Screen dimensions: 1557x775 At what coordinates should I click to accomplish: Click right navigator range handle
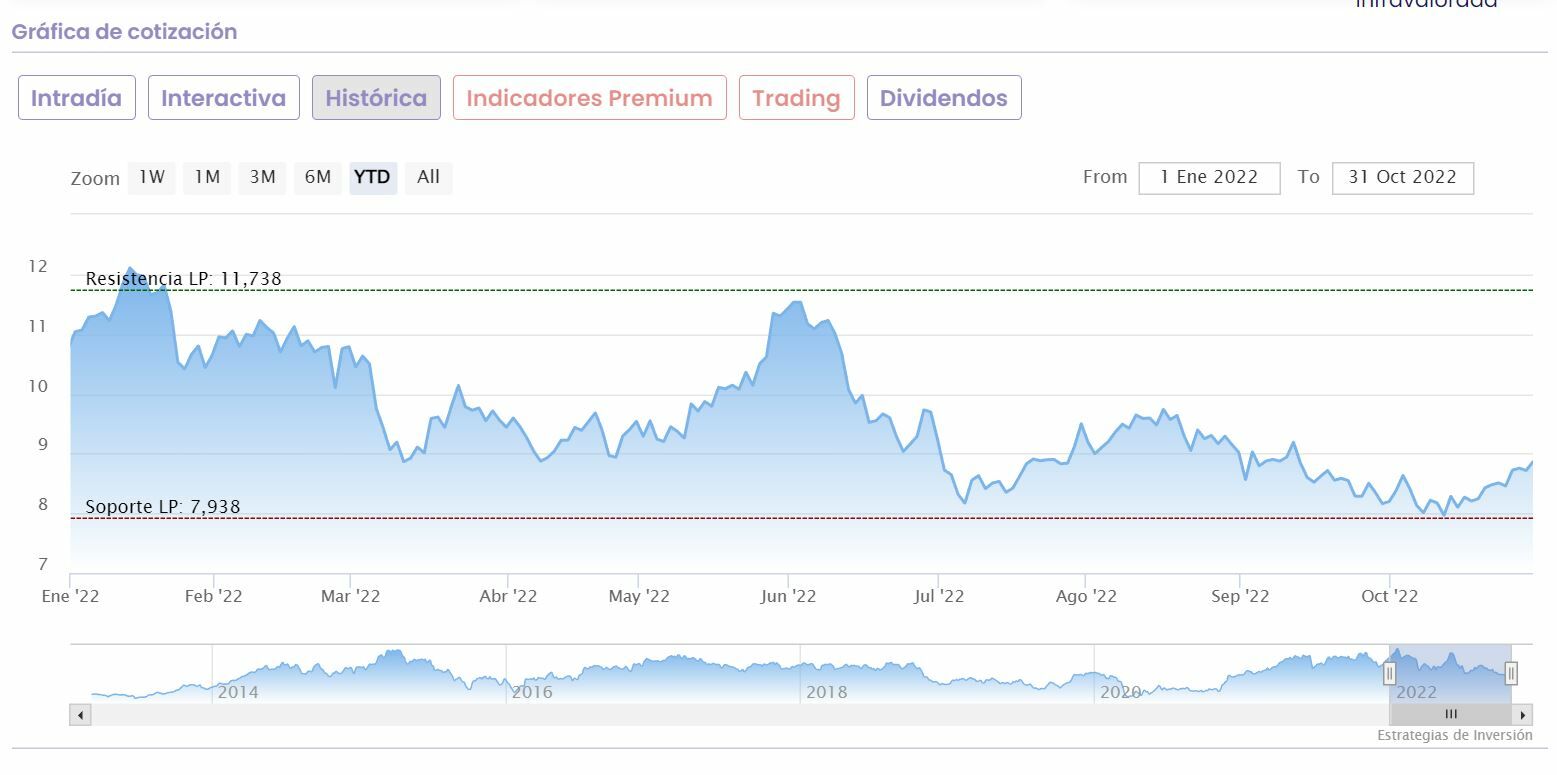pos(1511,674)
